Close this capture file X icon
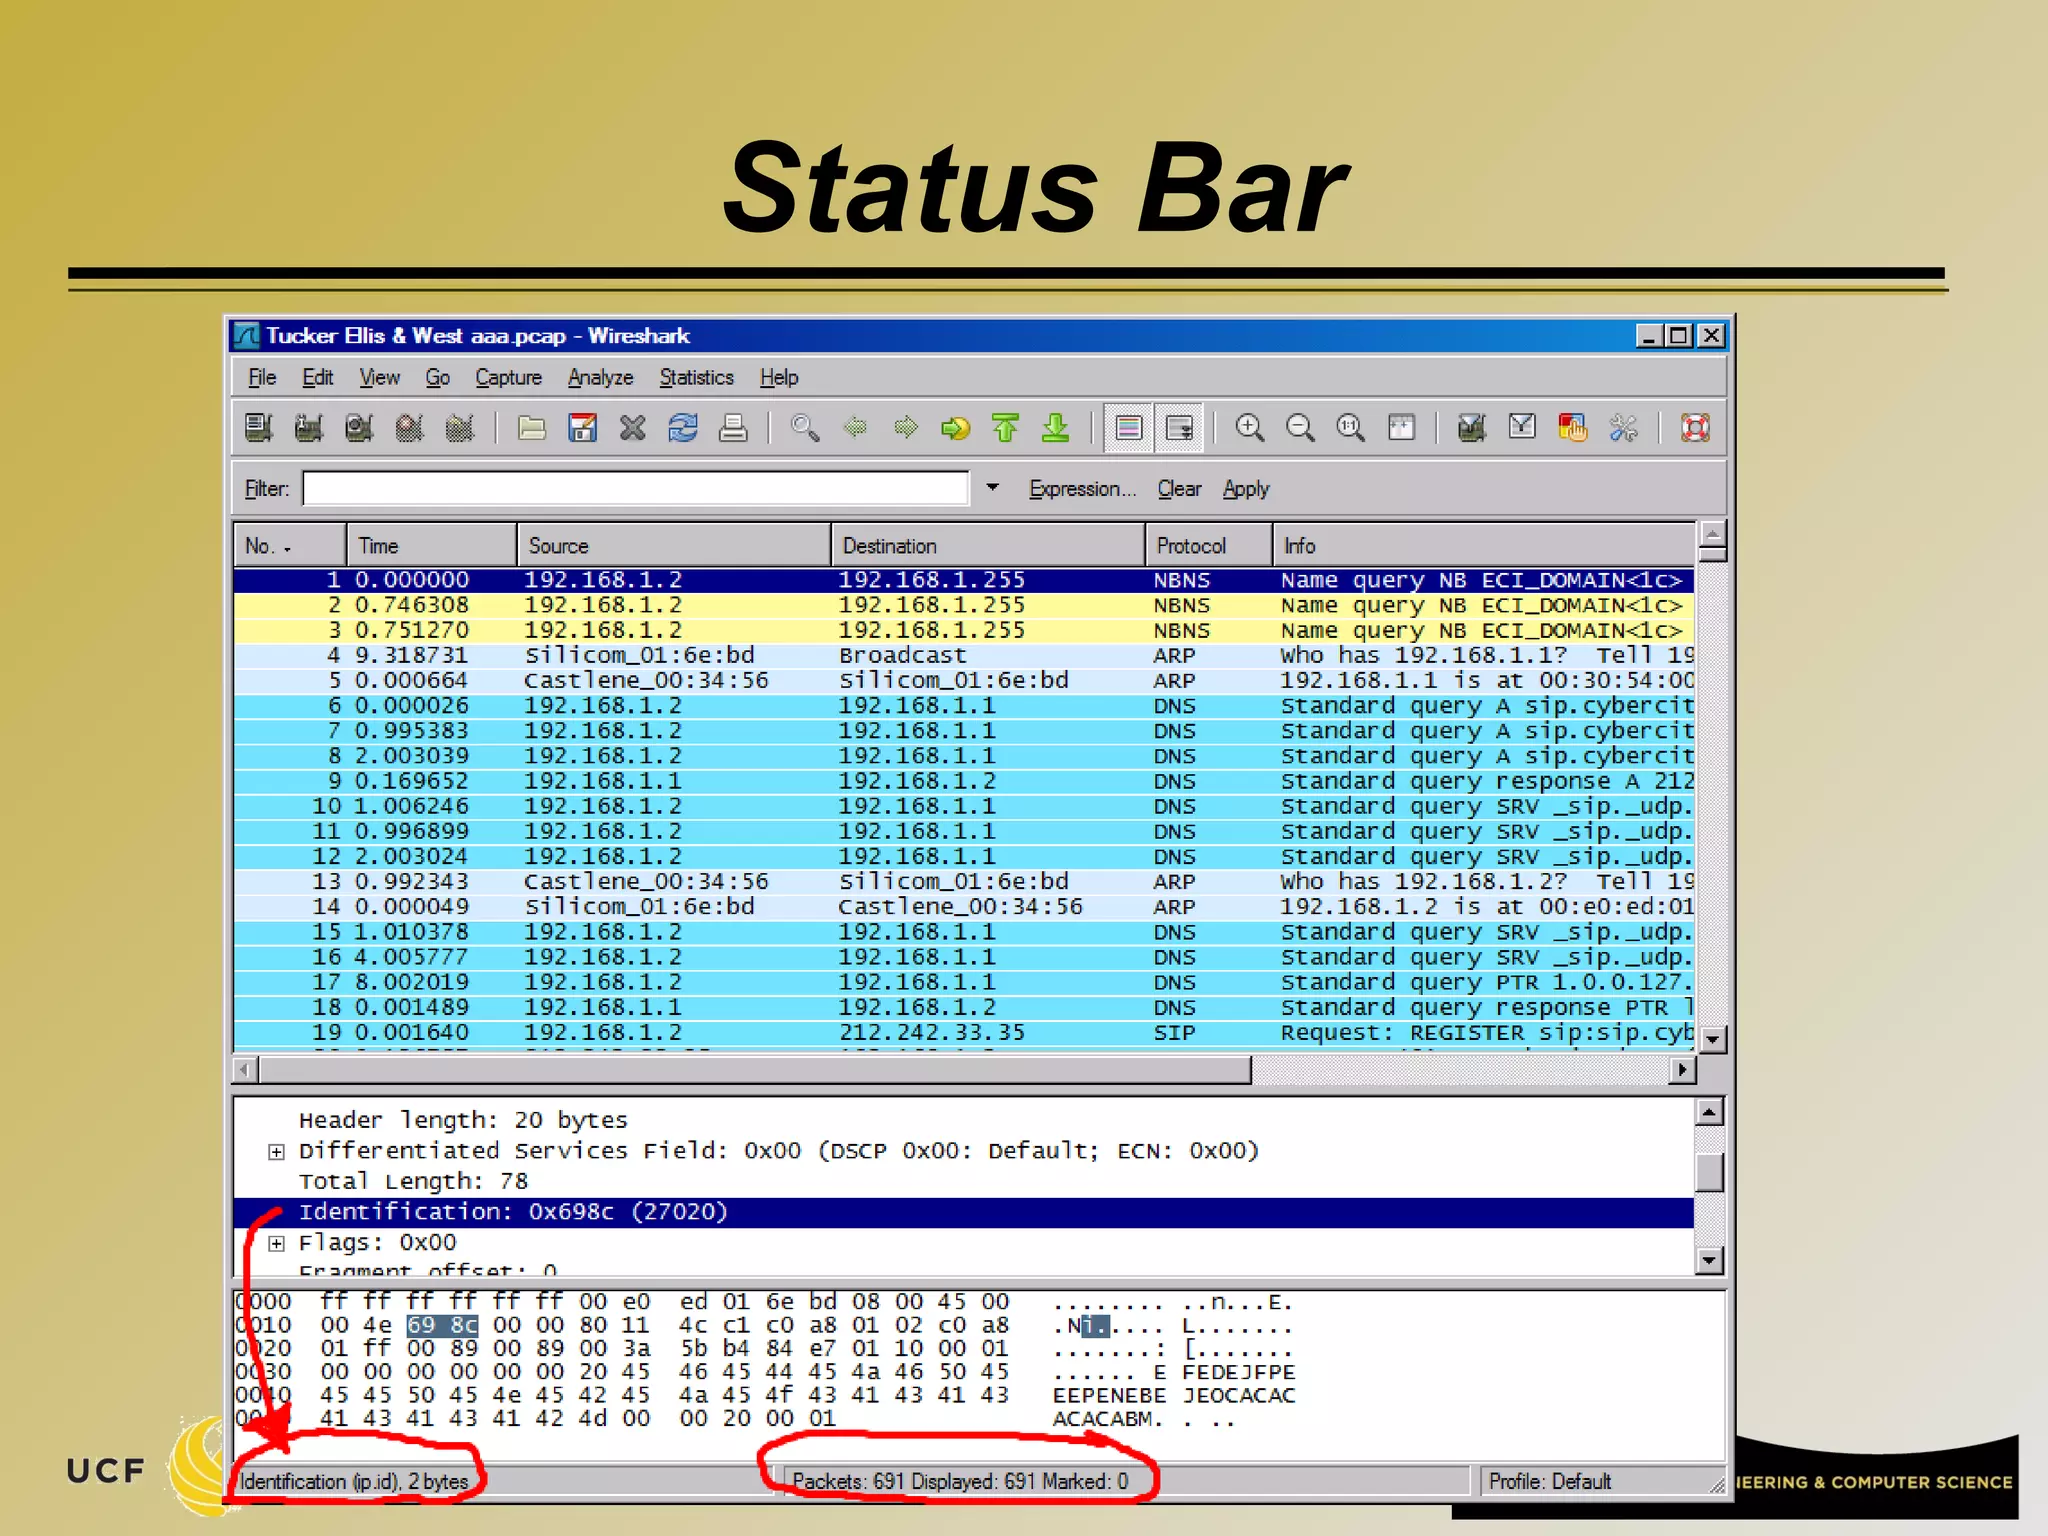2048x1536 pixels. [x=632, y=428]
